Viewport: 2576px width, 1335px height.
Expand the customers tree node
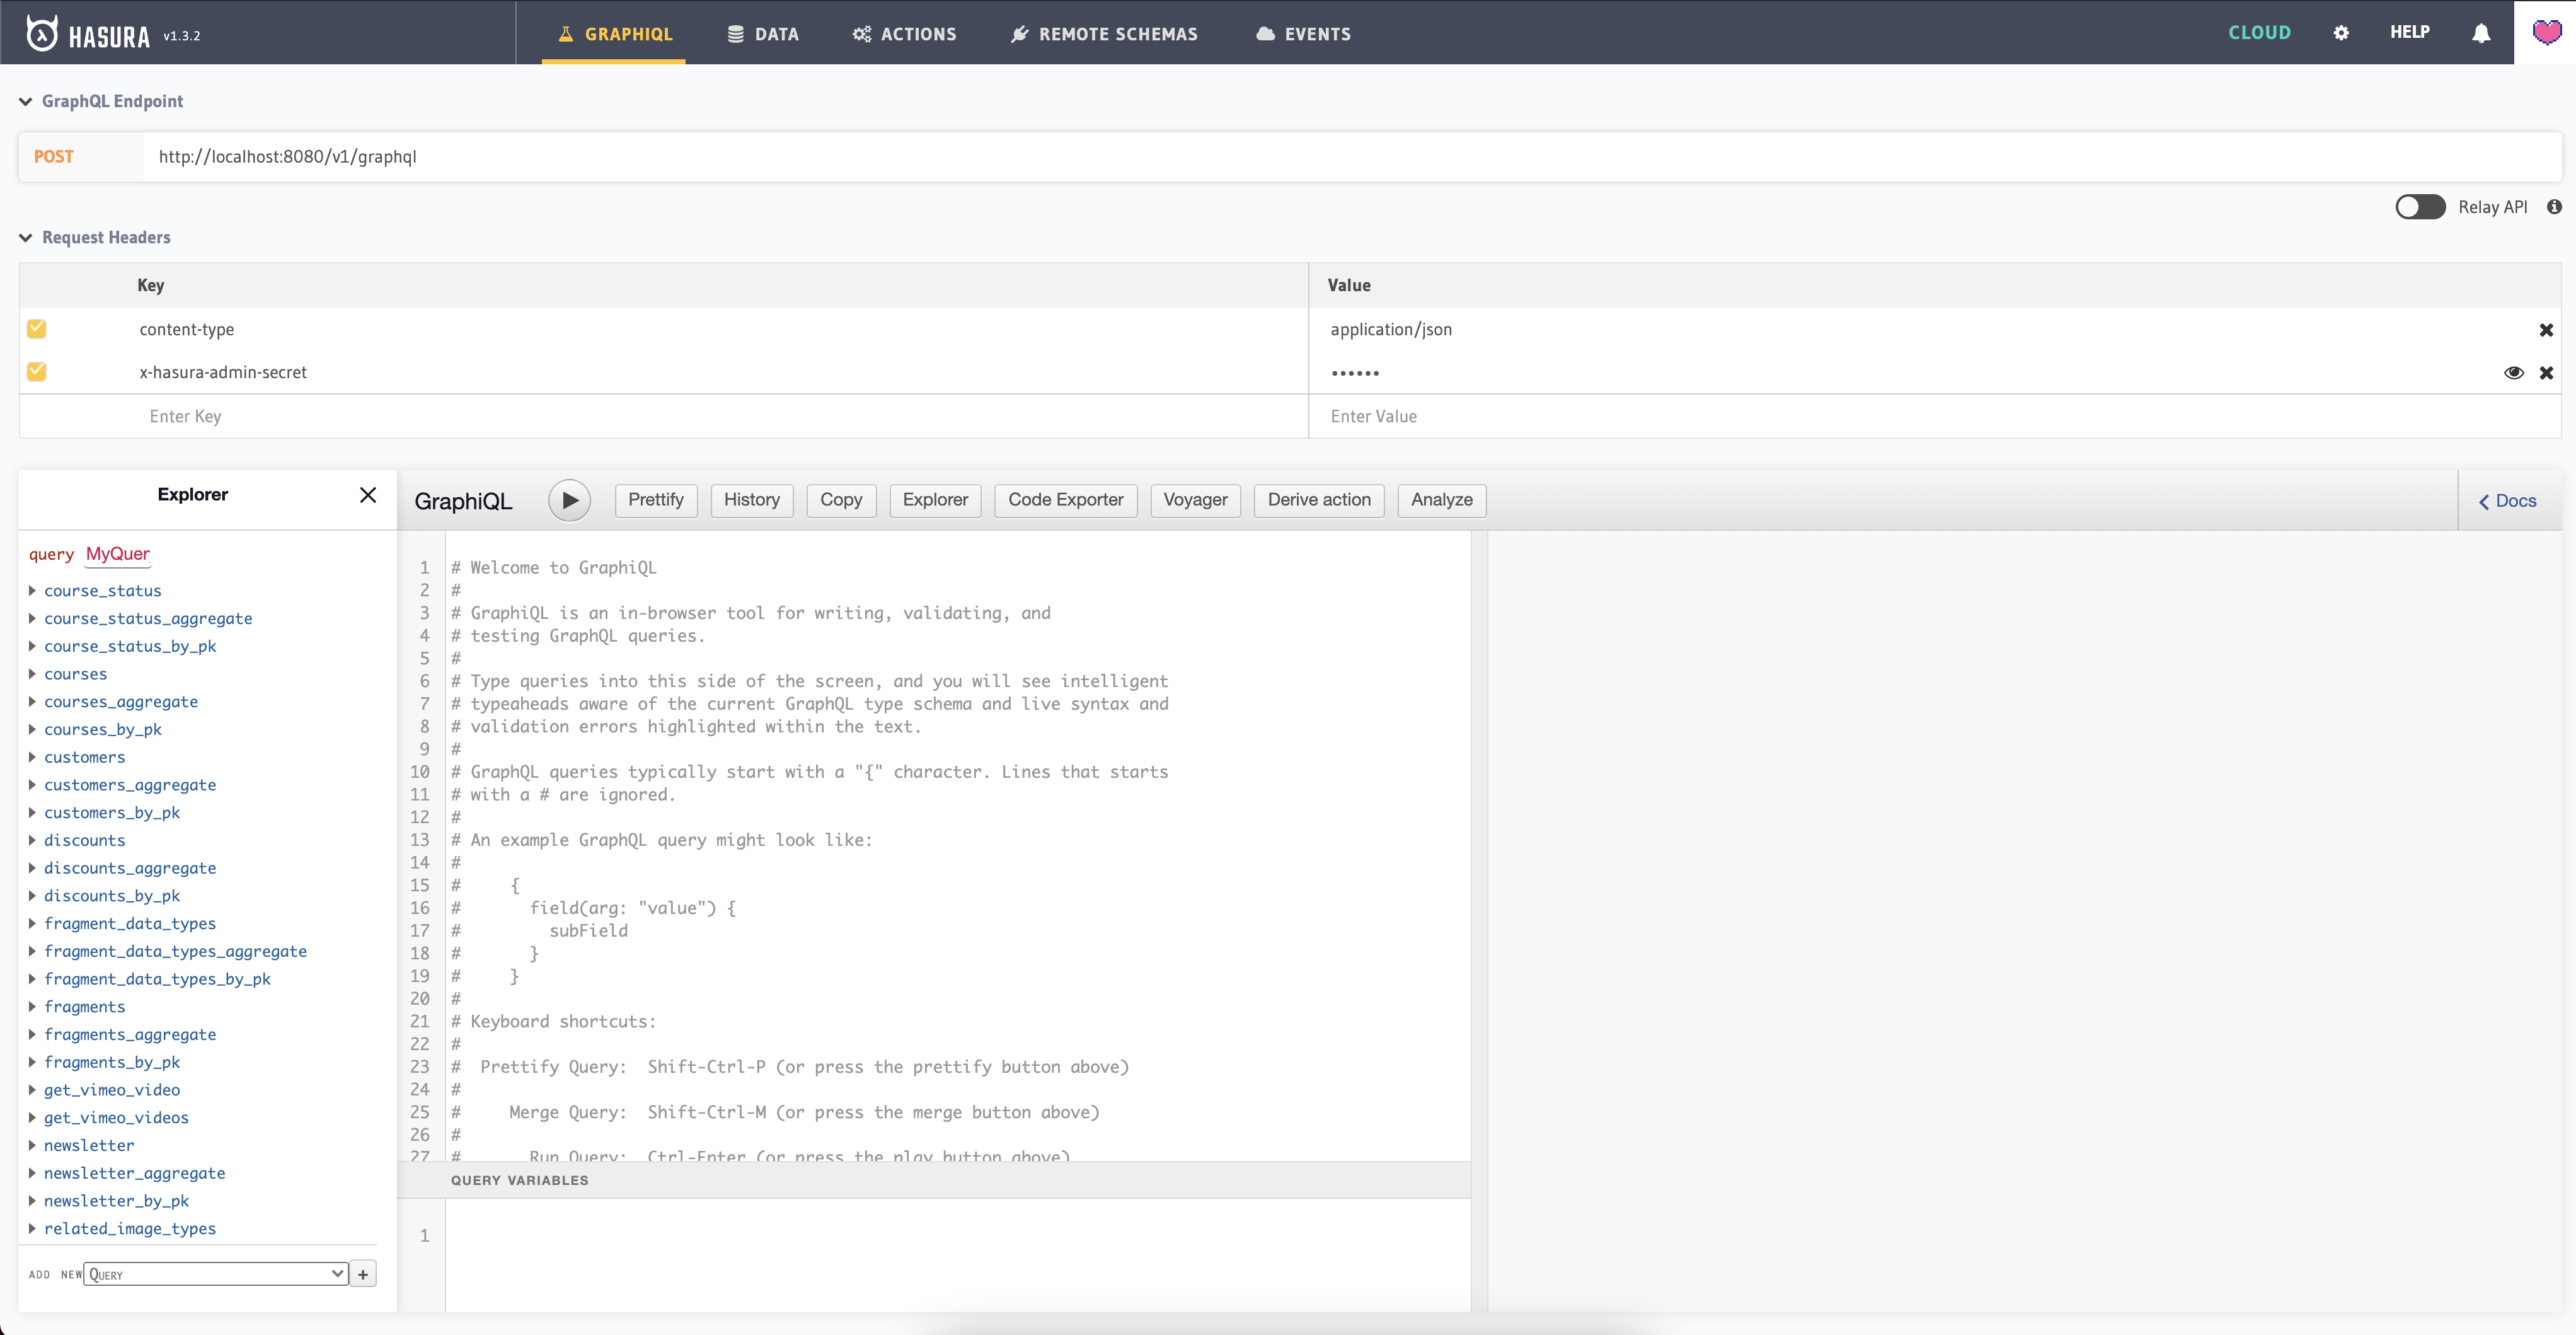33,758
